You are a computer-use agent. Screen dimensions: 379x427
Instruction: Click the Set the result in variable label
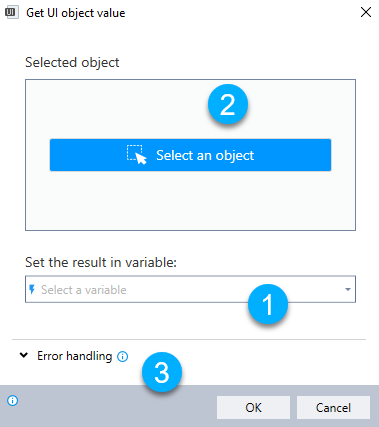101,262
